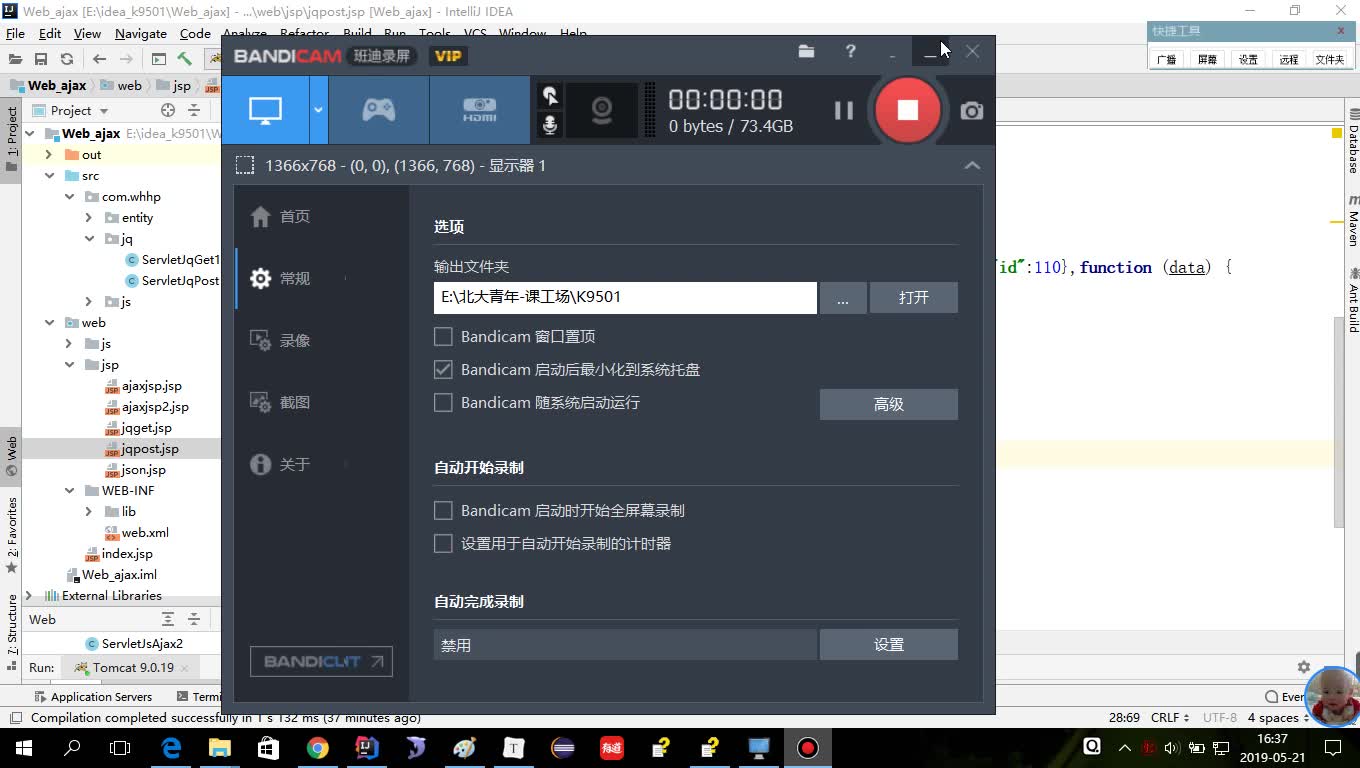Image resolution: width=1360 pixels, height=768 pixels.
Task: Switch to Bandicam HDMI device recording mode
Action: point(479,110)
